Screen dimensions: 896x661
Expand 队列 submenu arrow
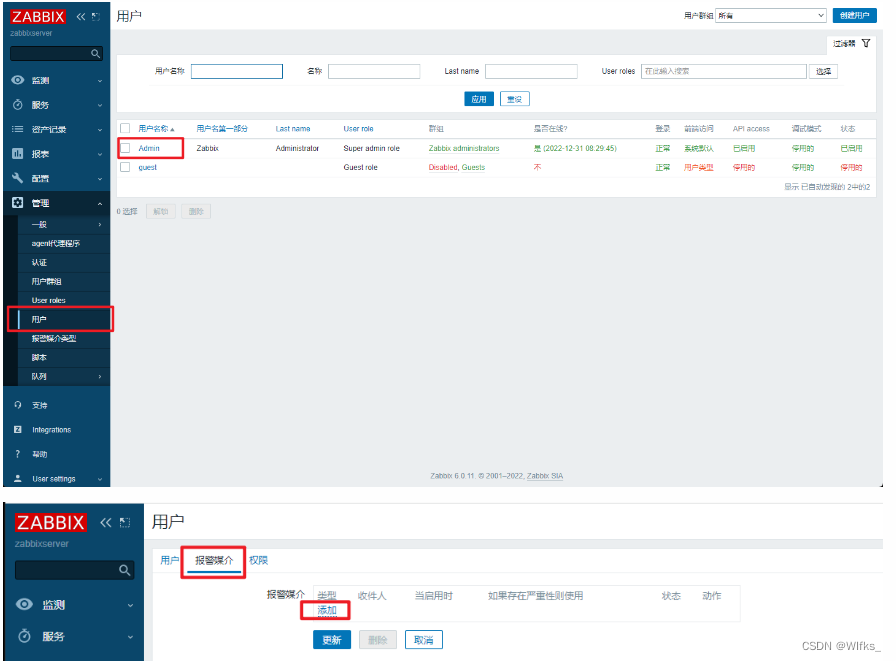pos(100,376)
